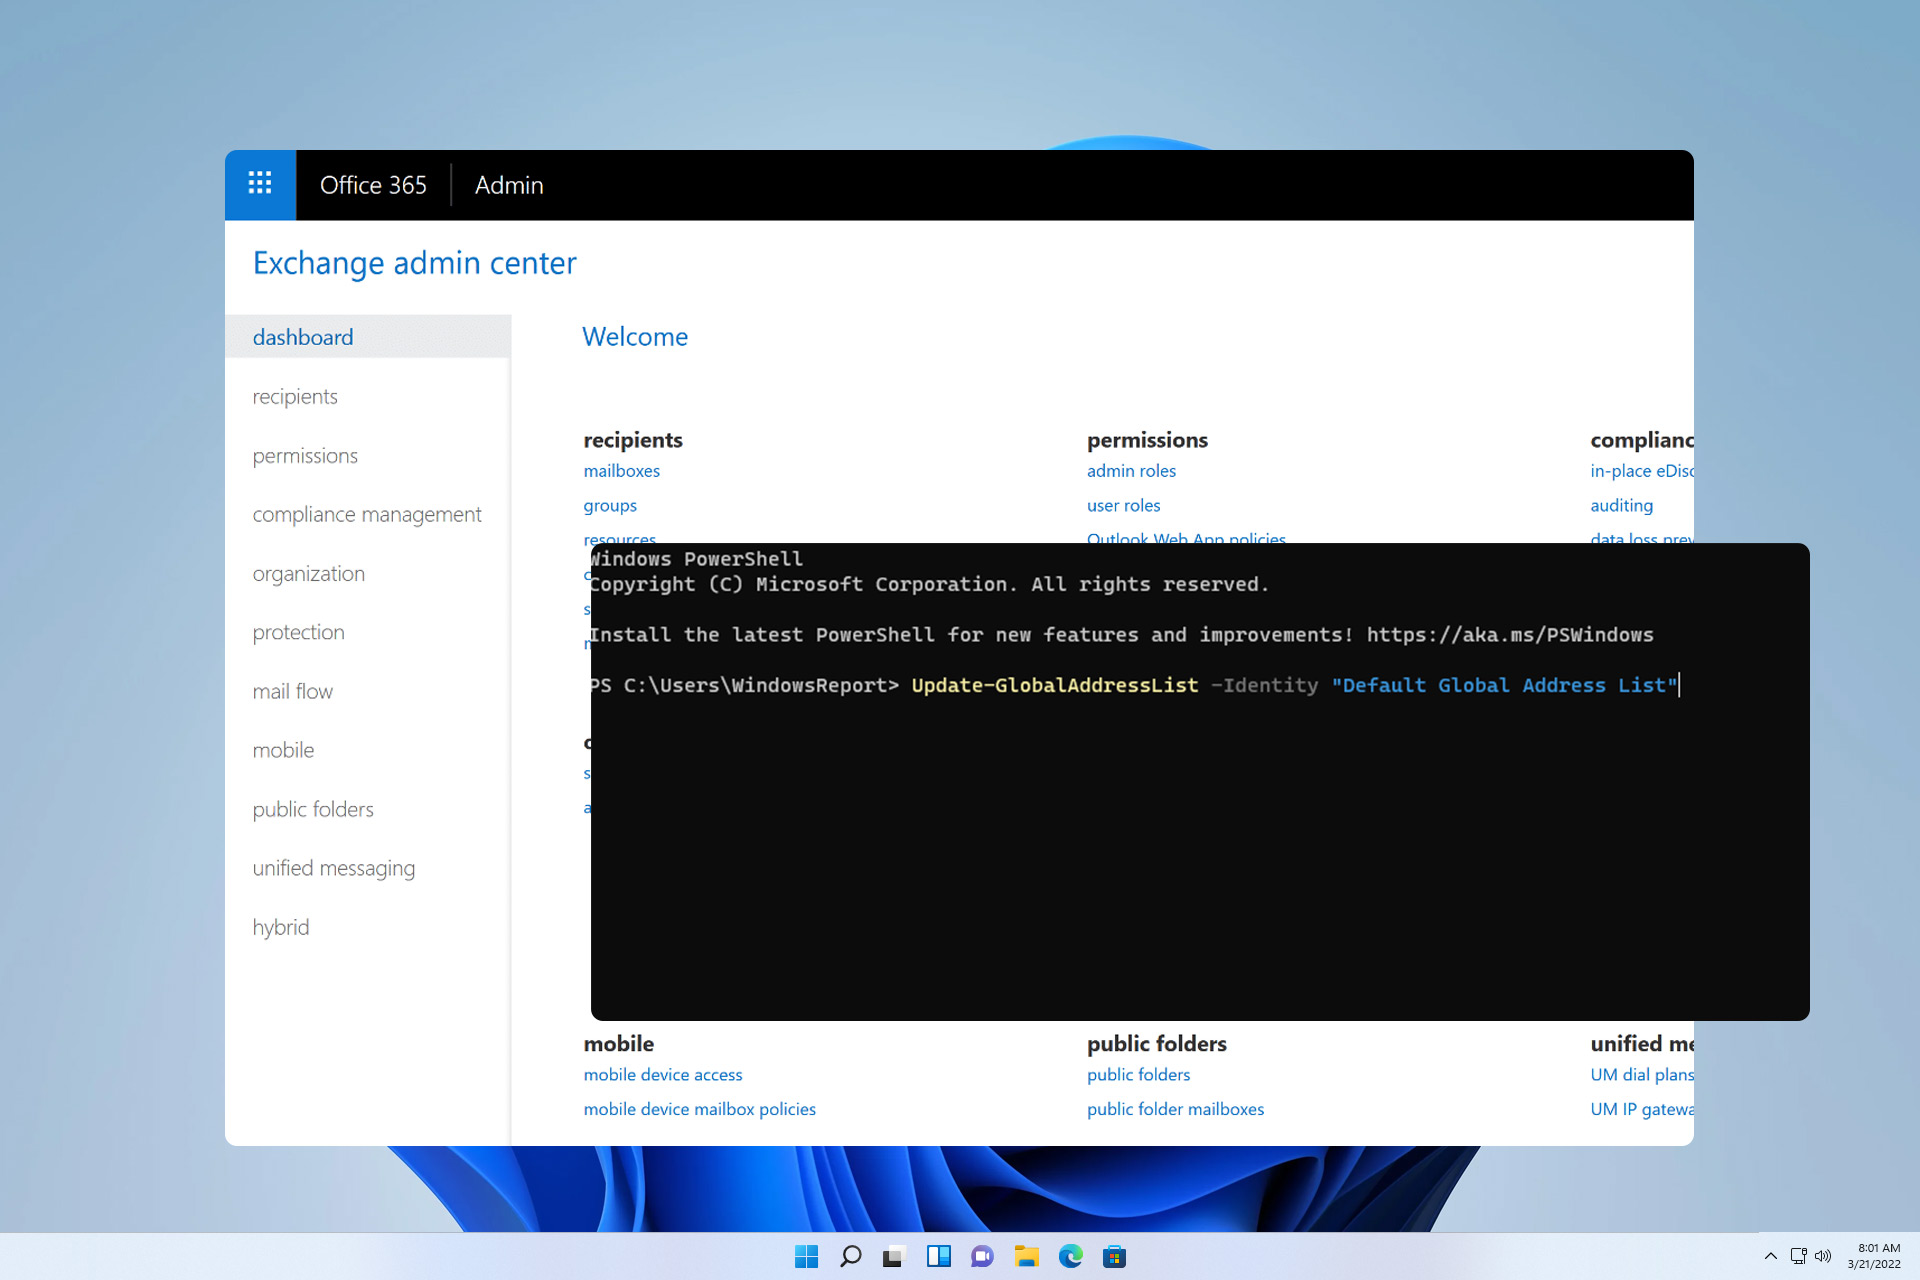Expand the protection sidebar section
This screenshot has height=1280, width=1920.
pyautogui.click(x=297, y=630)
